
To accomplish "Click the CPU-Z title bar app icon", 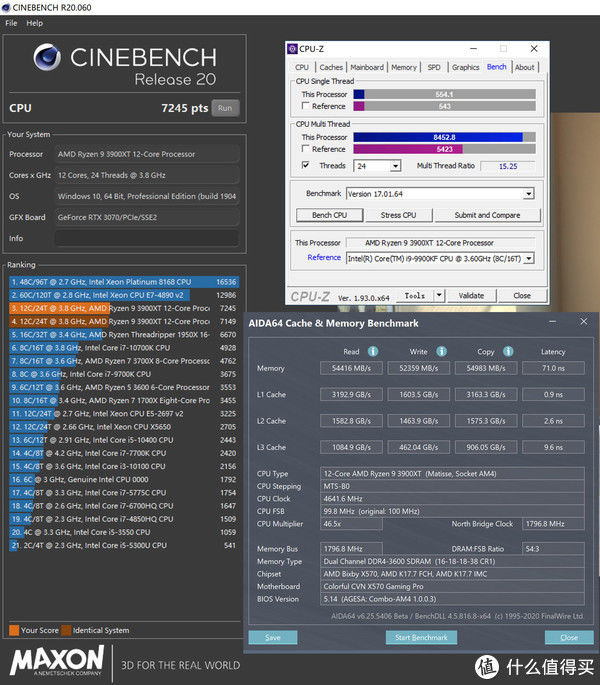I will coord(292,48).
